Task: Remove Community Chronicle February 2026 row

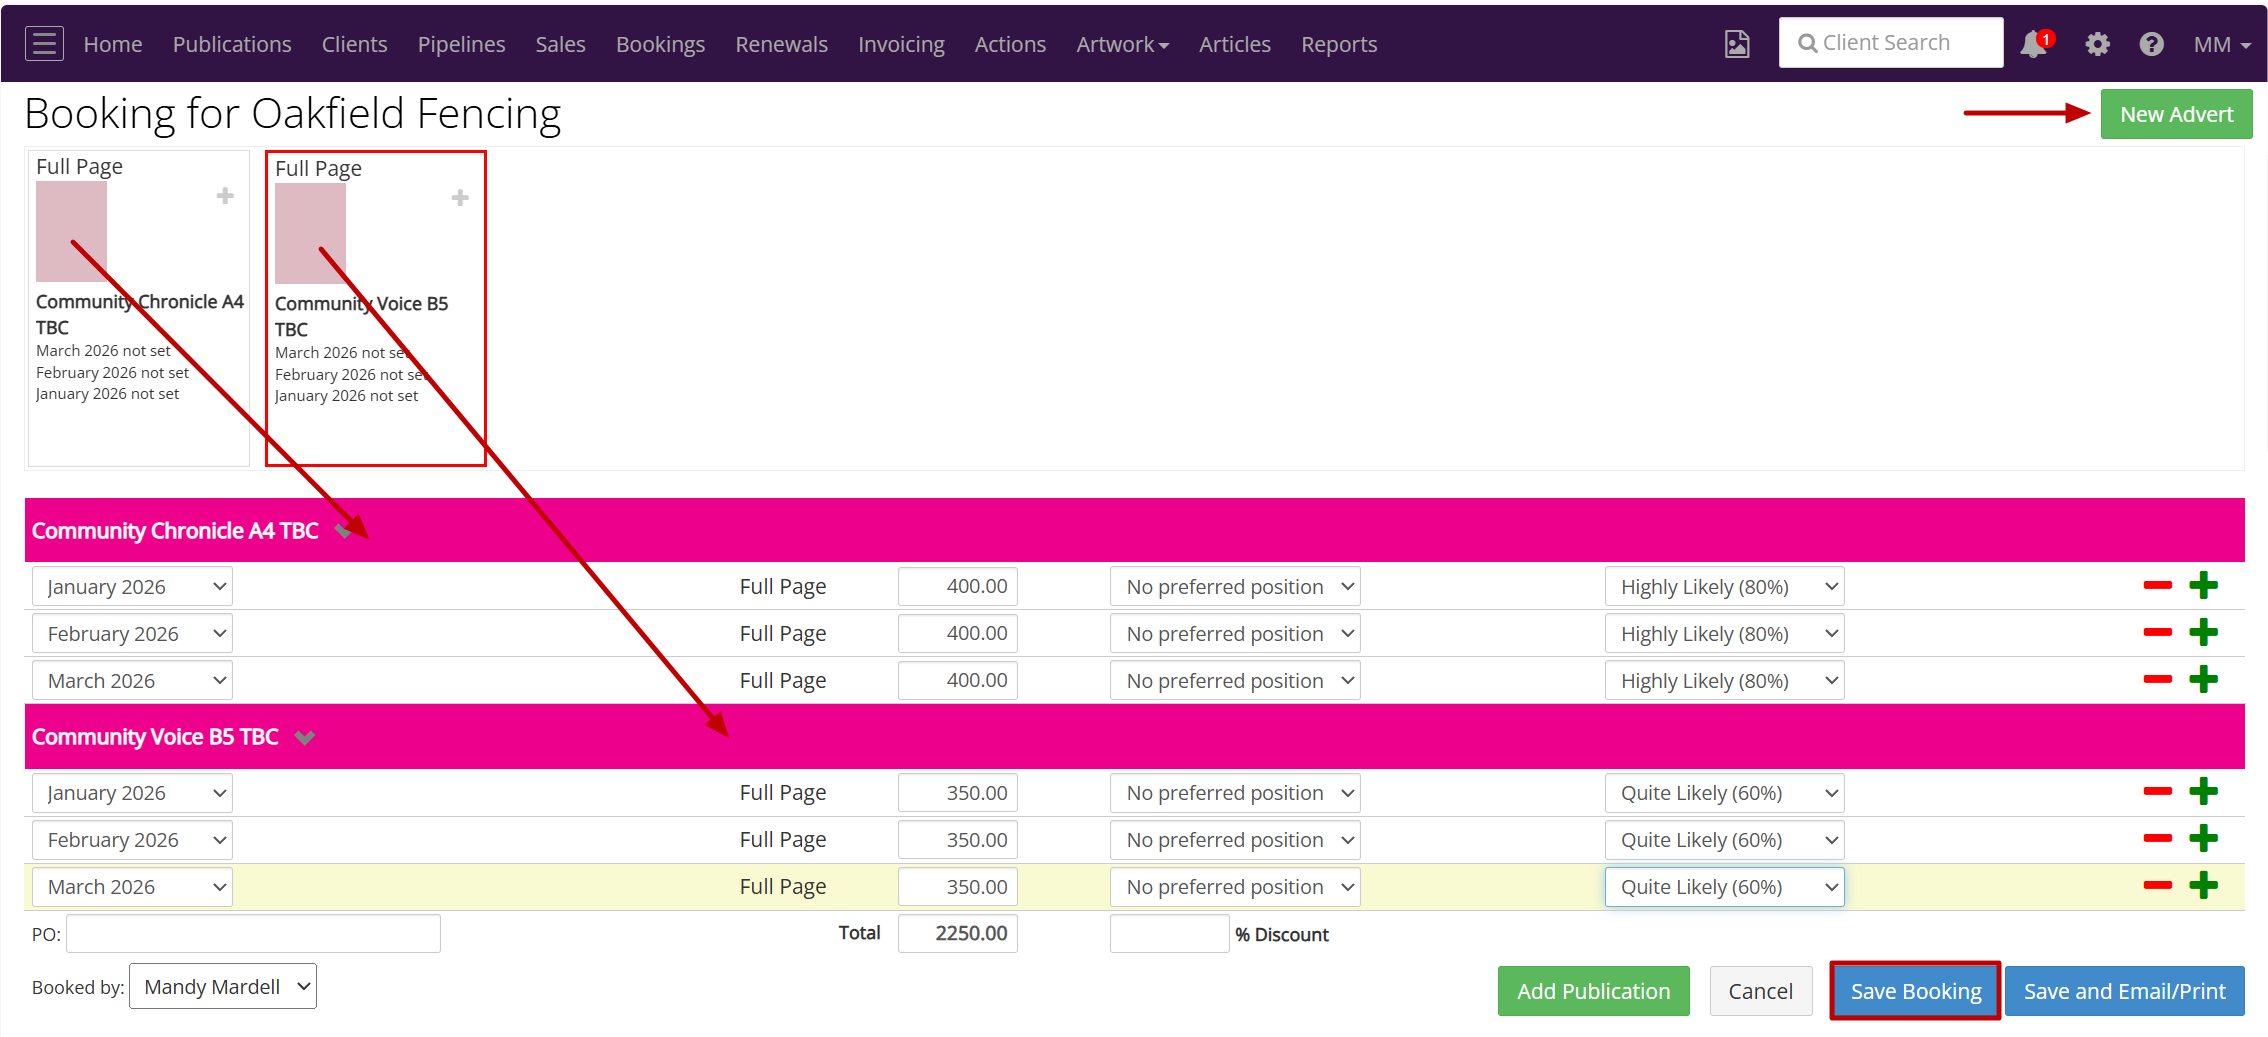Action: pos(2157,633)
